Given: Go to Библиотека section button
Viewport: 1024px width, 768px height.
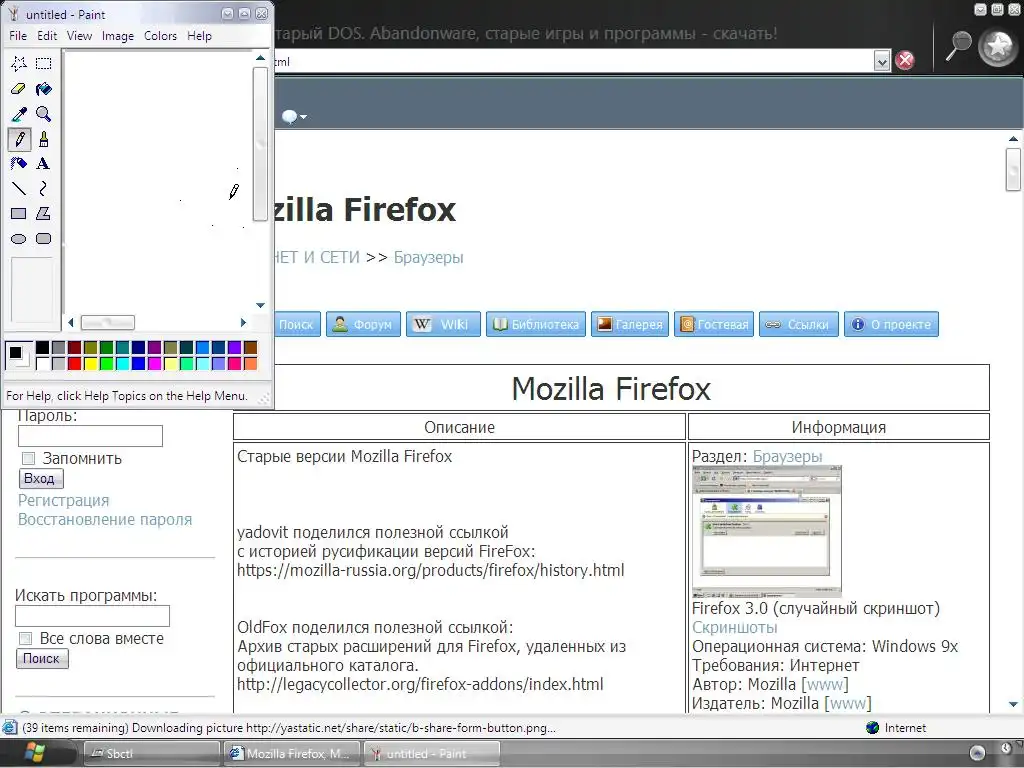Looking at the screenshot, I should 536,324.
